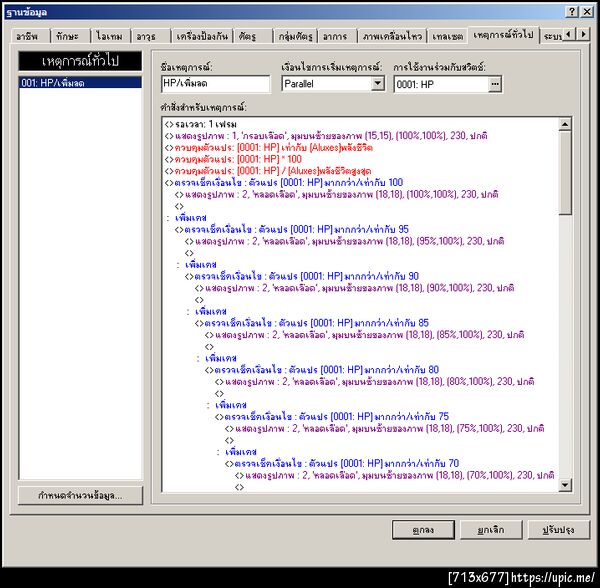Select show picture line with (70%,100%)
Image resolution: width=600 pixels, height=588 pixels.
tap(394, 475)
